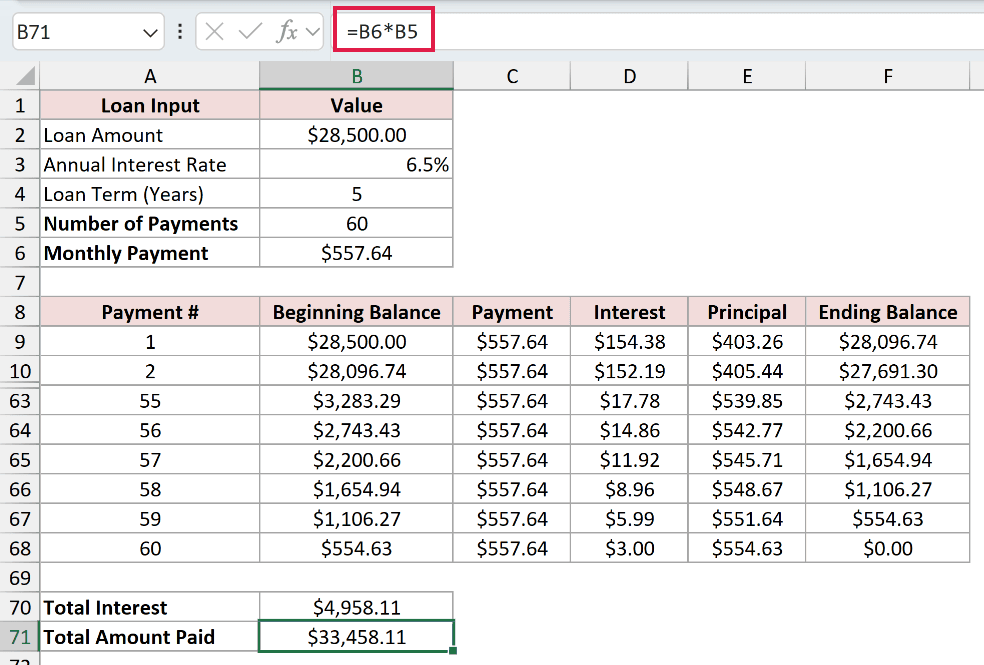Select the Loan Amount value $28,500.00 in row 2

coord(356,135)
